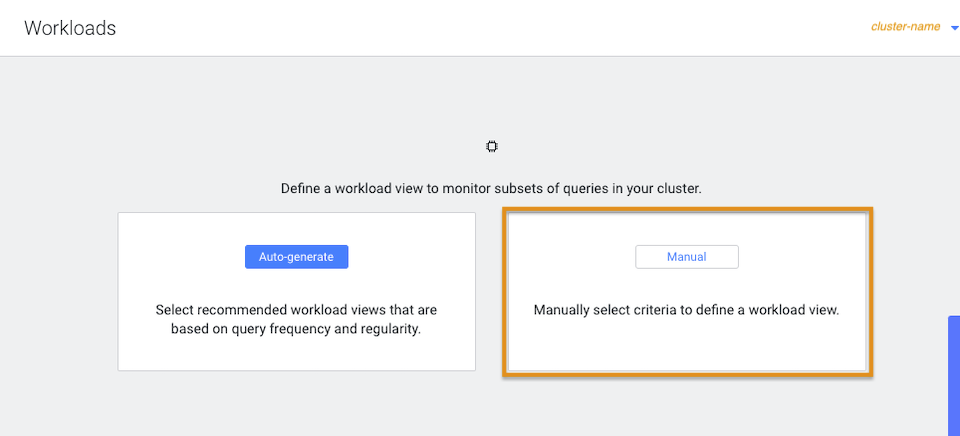Click the gray area left of Auto-generate card
The width and height of the screenshot is (960, 436).
pyautogui.click(x=58, y=291)
